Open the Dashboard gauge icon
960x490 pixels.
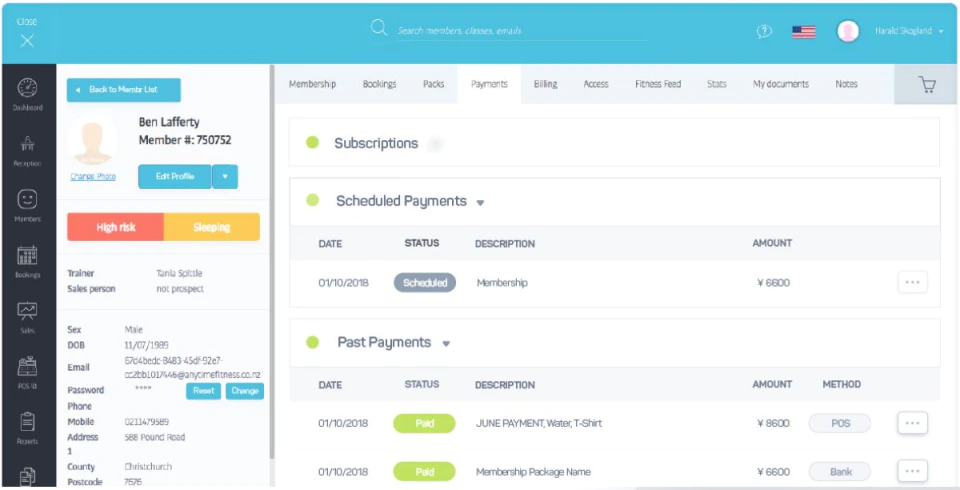tap(28, 88)
